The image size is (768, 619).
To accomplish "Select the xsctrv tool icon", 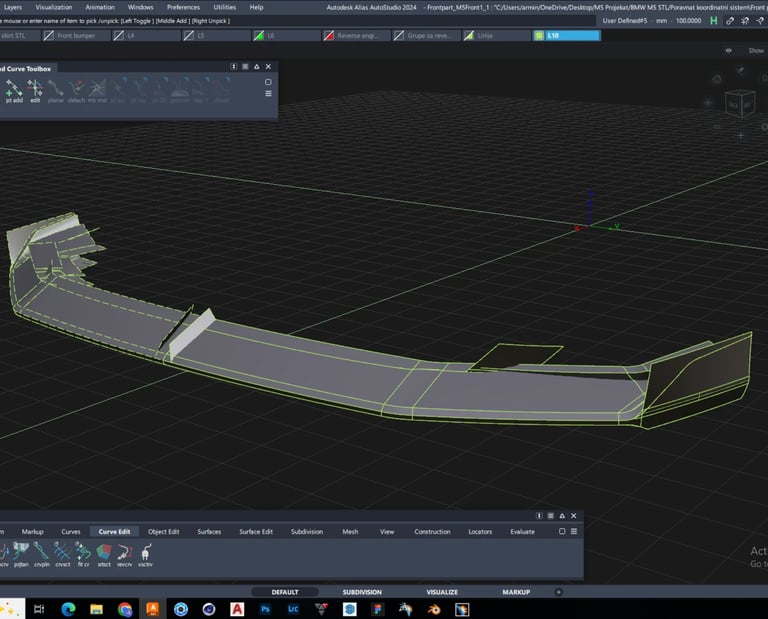I will point(146,552).
